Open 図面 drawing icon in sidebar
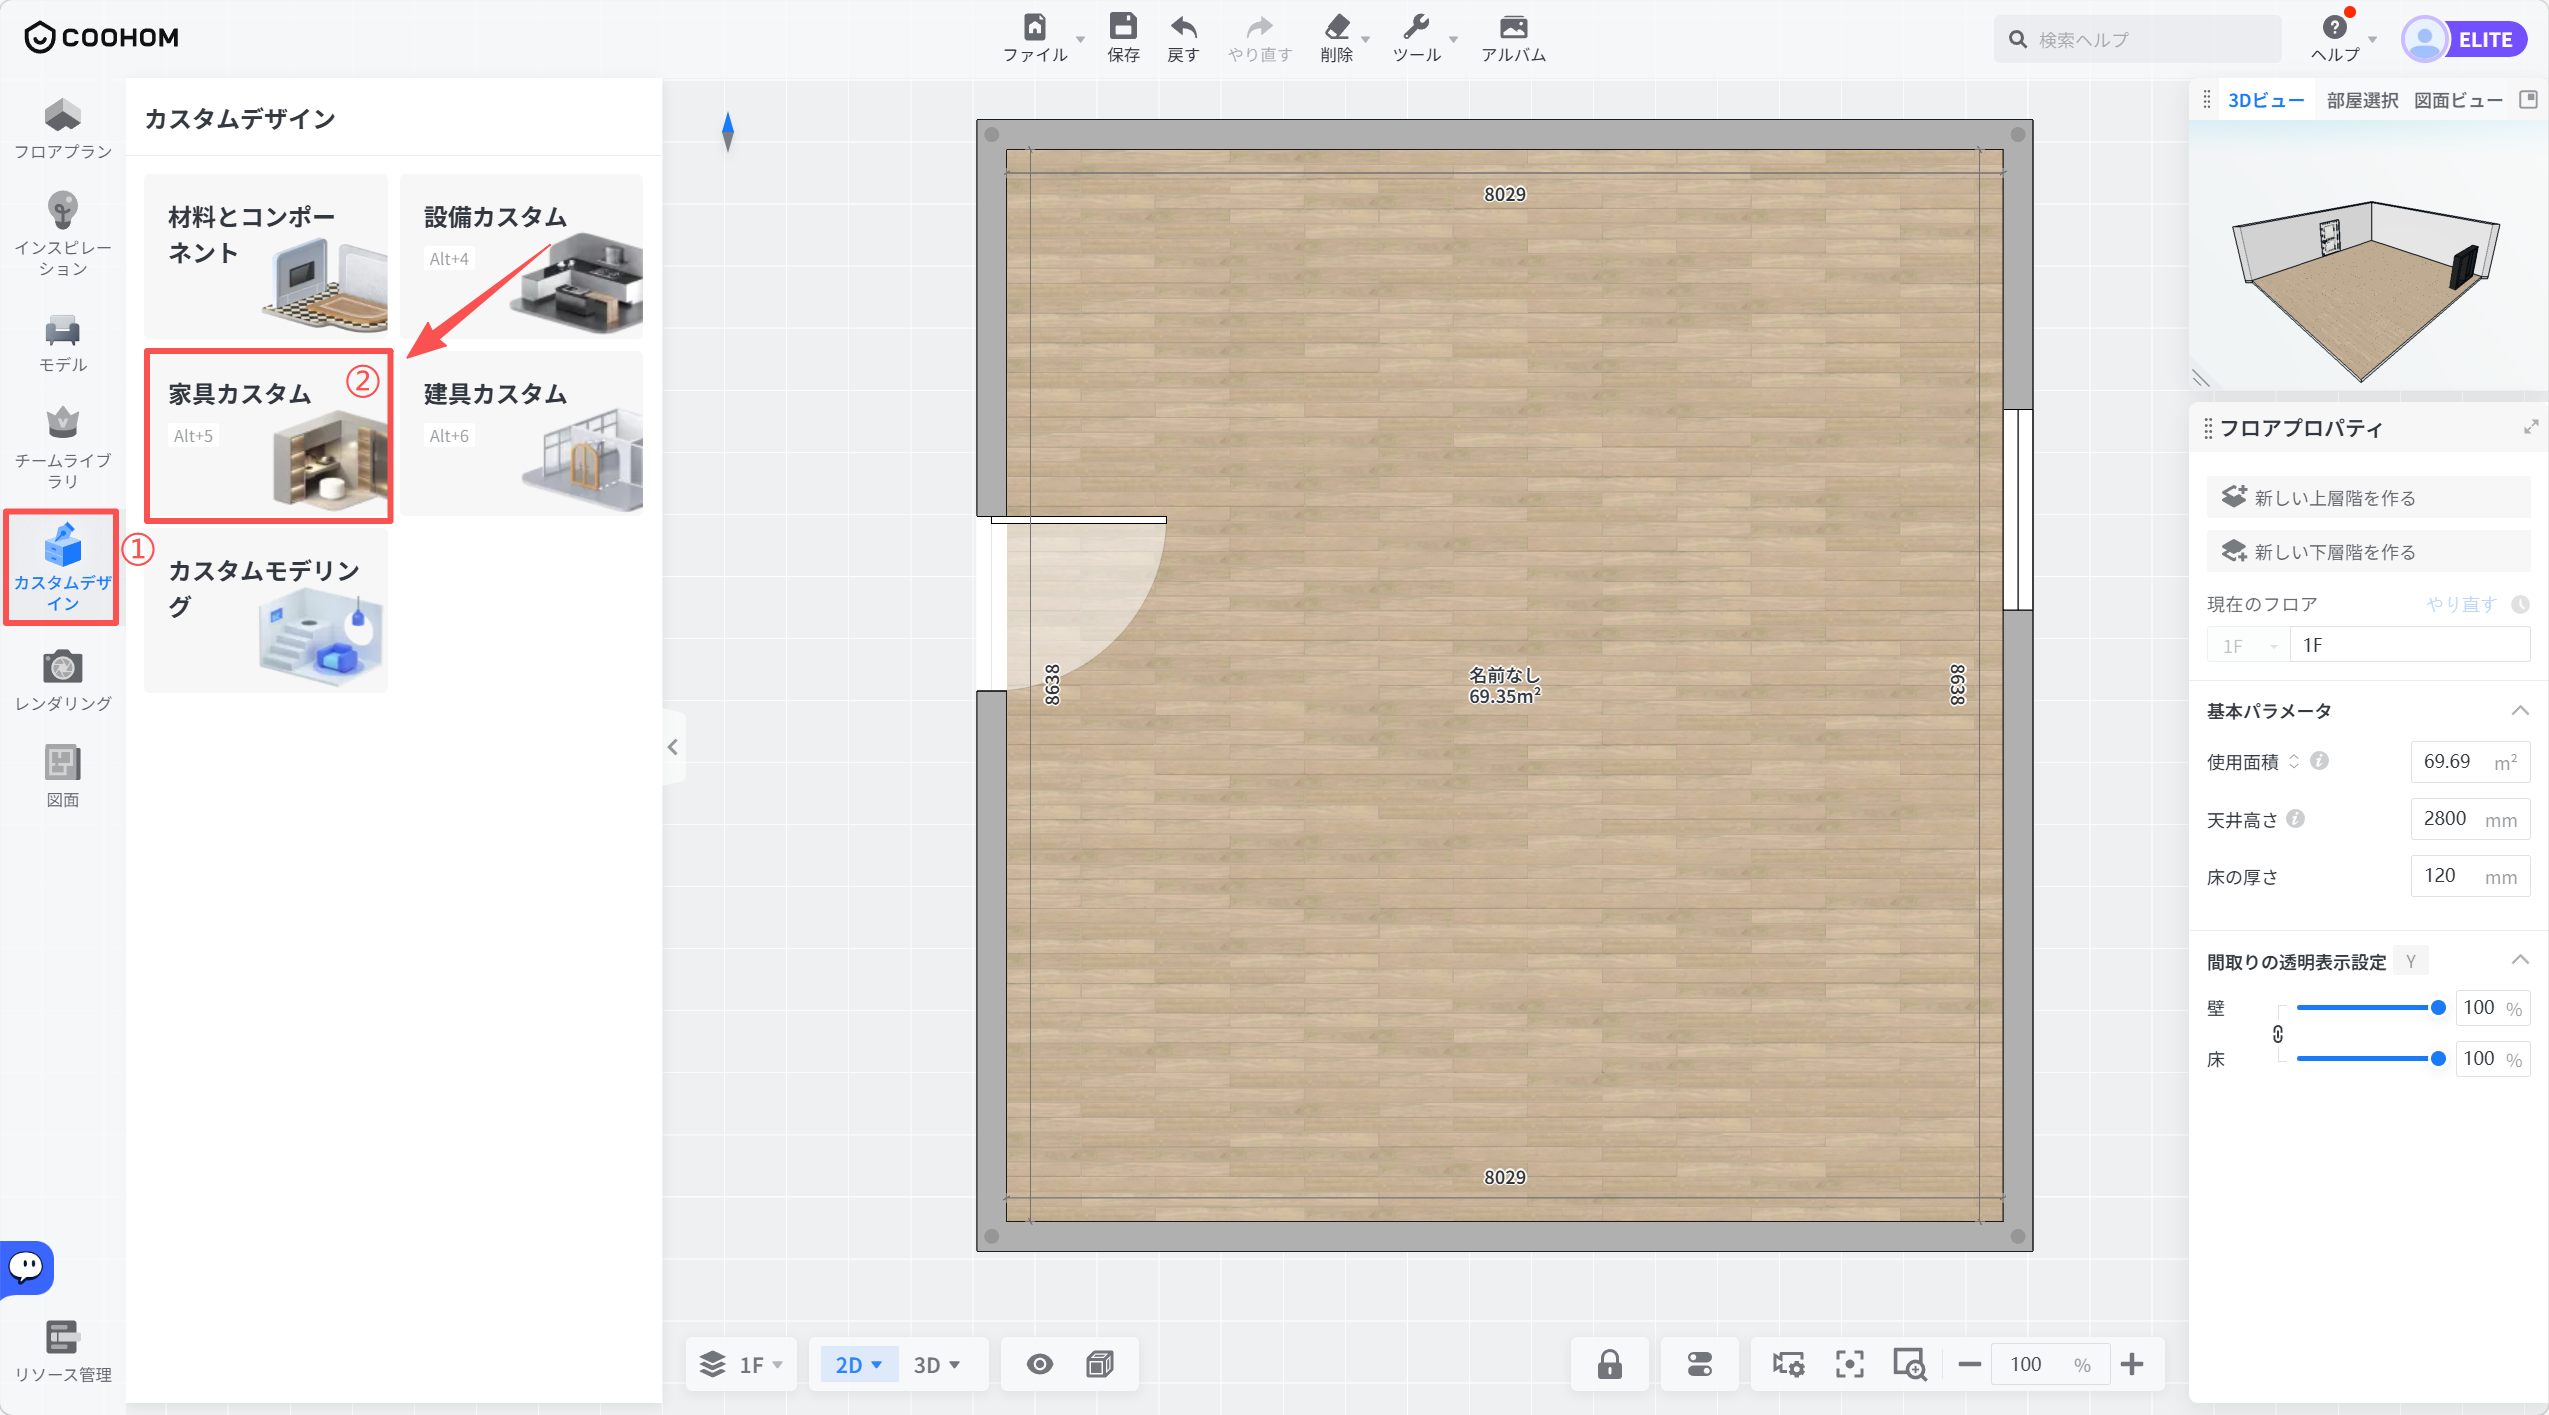The image size is (2549, 1415). point(62,776)
